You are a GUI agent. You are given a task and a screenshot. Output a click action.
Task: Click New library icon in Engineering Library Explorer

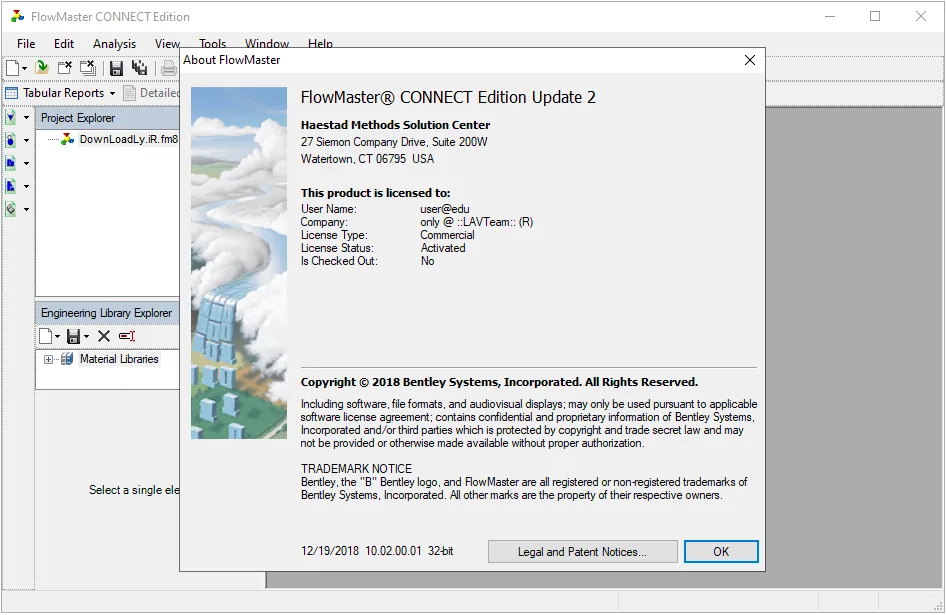46,336
